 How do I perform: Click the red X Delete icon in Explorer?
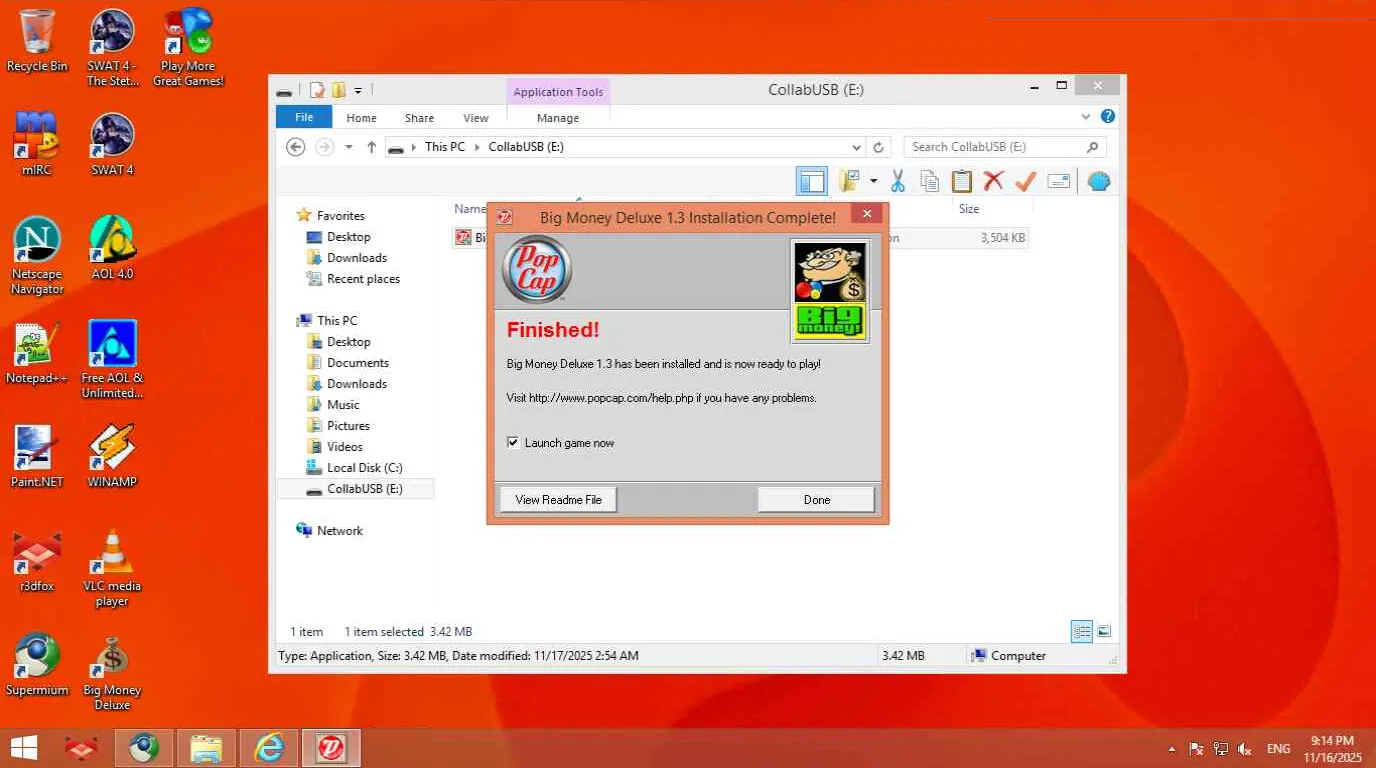point(993,181)
